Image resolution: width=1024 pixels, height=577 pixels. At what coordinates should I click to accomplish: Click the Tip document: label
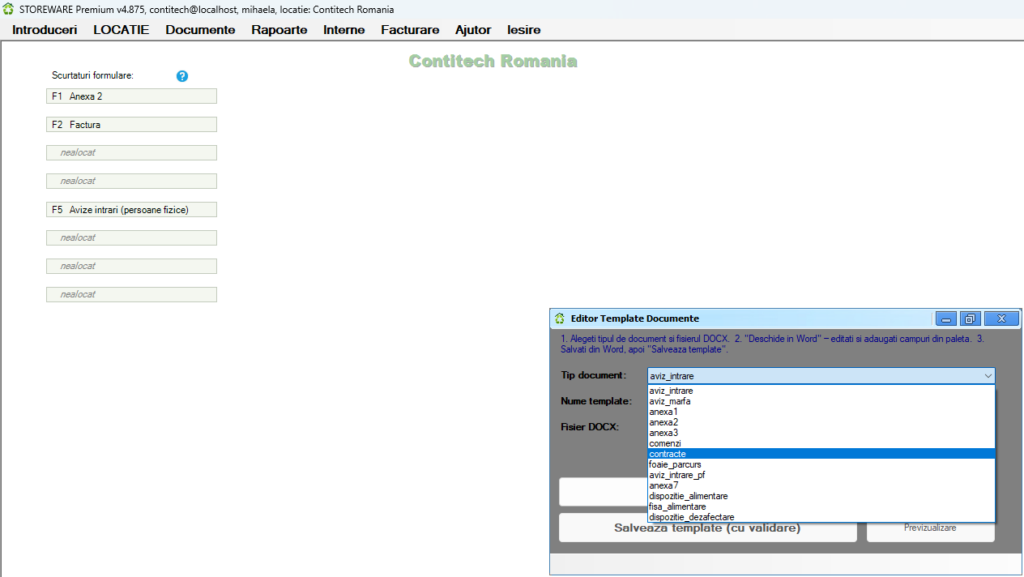click(x=593, y=375)
